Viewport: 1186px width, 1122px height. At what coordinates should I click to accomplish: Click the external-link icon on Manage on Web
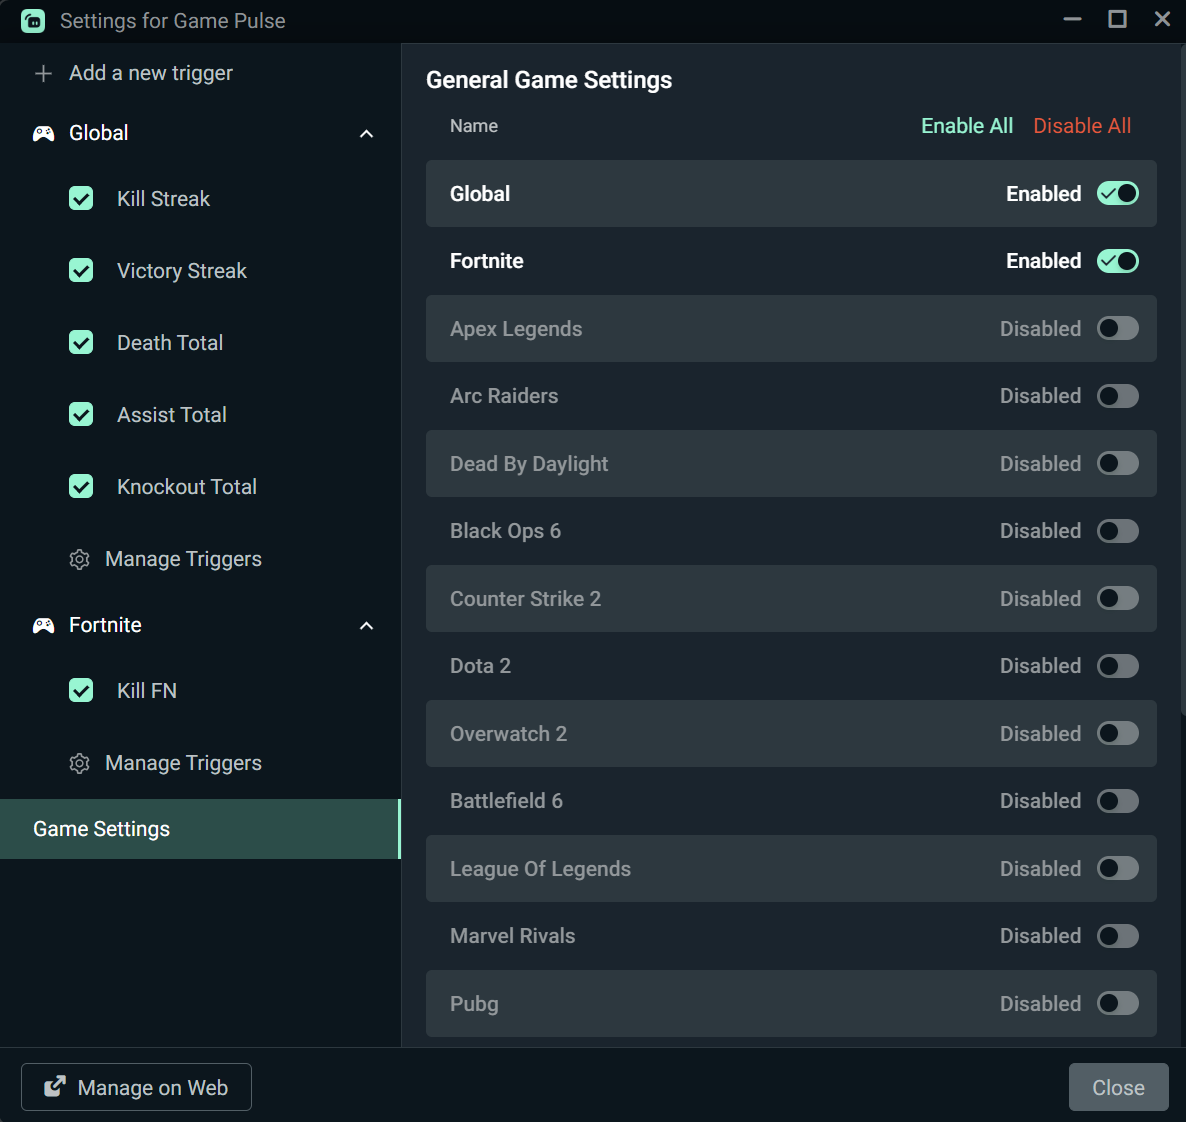[x=55, y=1087]
